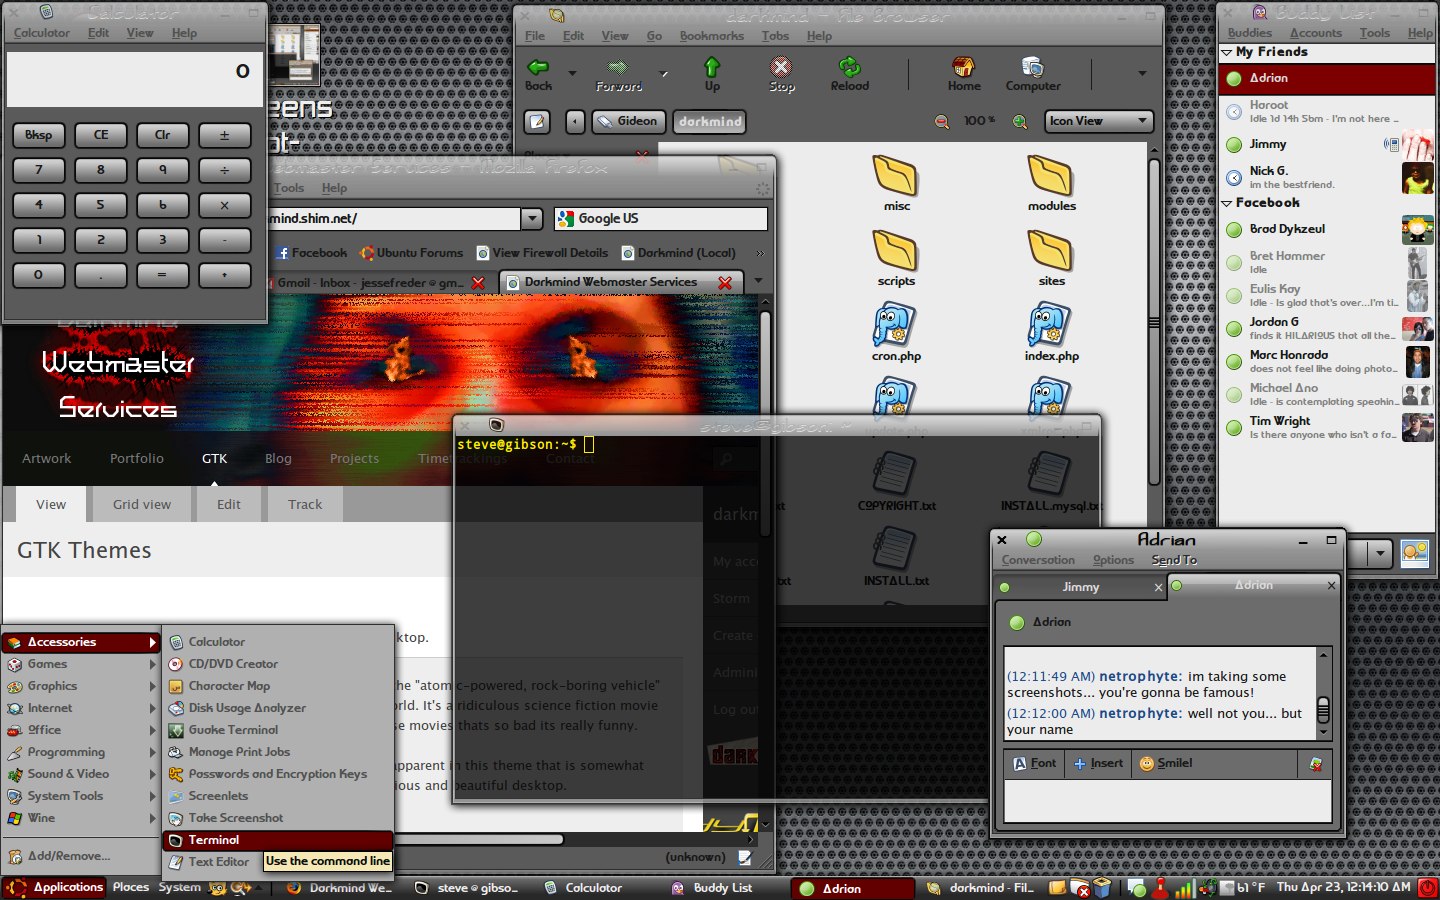Open the Firefox URL history dropdown
Viewport: 1440px width, 900px height.
pos(532,218)
